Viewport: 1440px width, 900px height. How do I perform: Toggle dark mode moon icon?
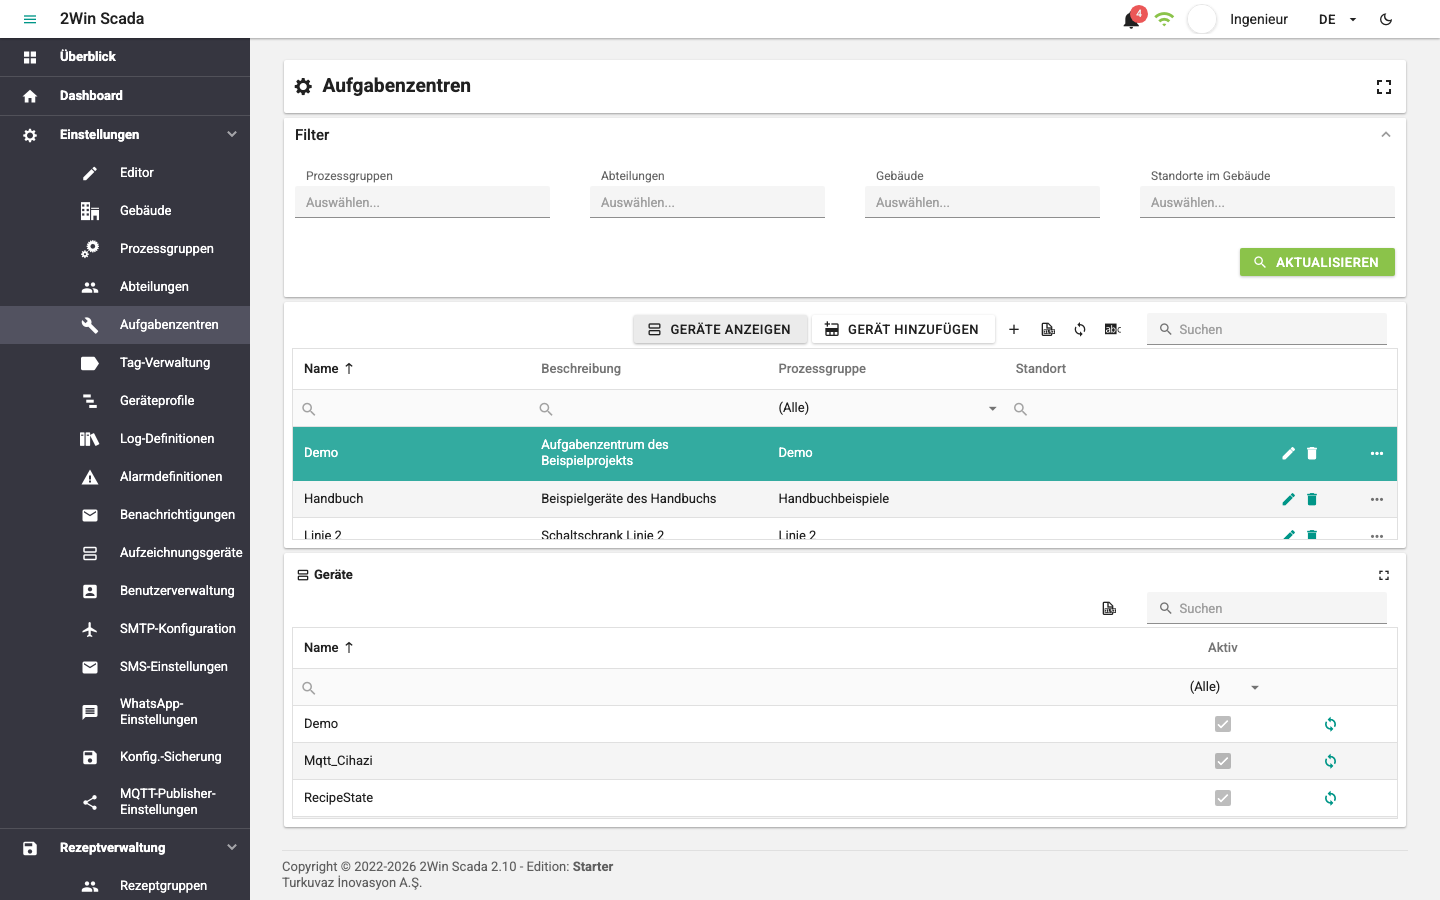coord(1386,19)
